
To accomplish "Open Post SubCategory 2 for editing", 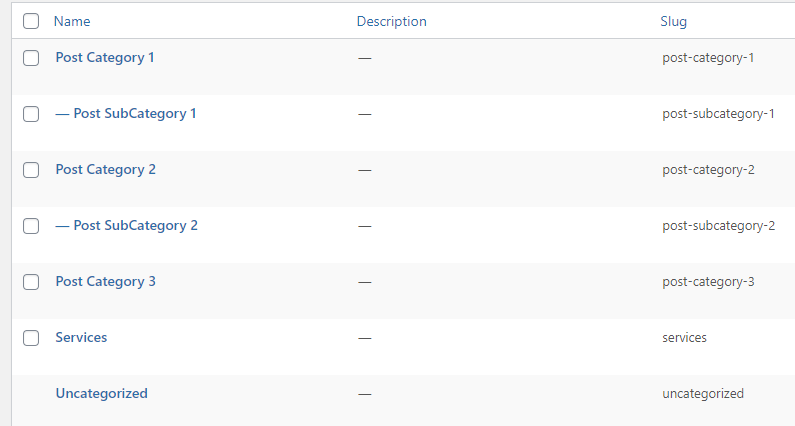I will [126, 226].
